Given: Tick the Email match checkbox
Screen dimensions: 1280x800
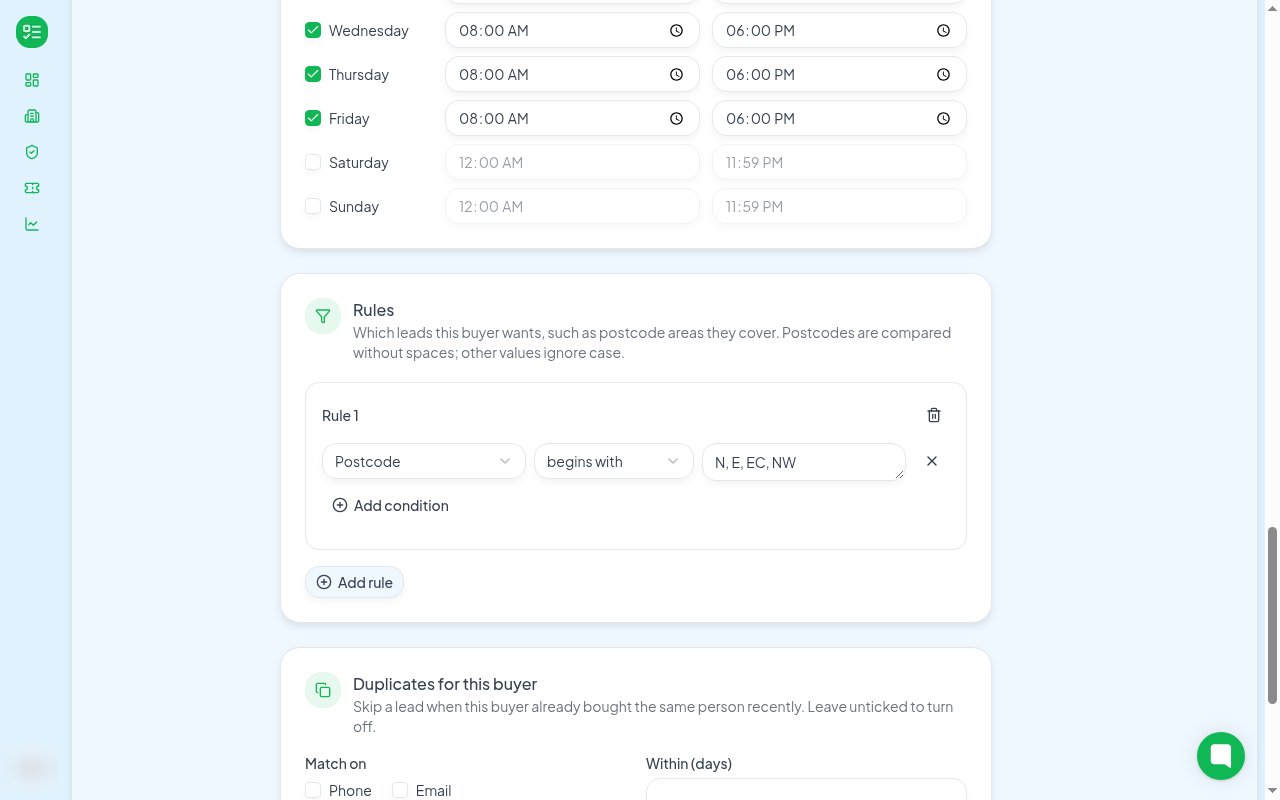Looking at the screenshot, I should click(x=400, y=790).
